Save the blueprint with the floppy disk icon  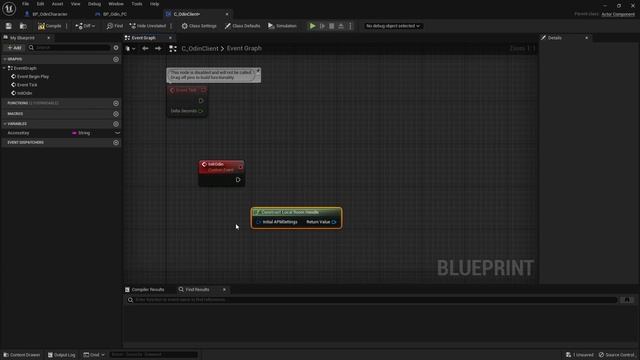click(x=9, y=26)
